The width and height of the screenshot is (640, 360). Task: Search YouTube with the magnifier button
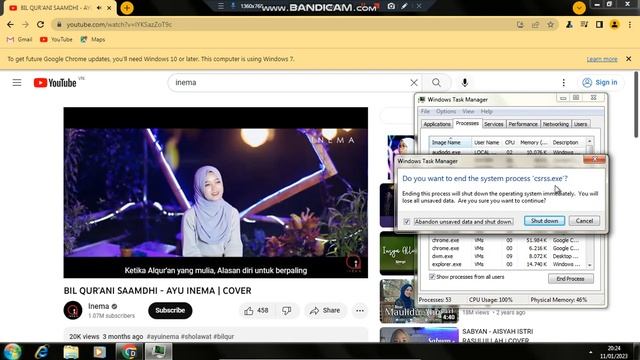click(436, 83)
